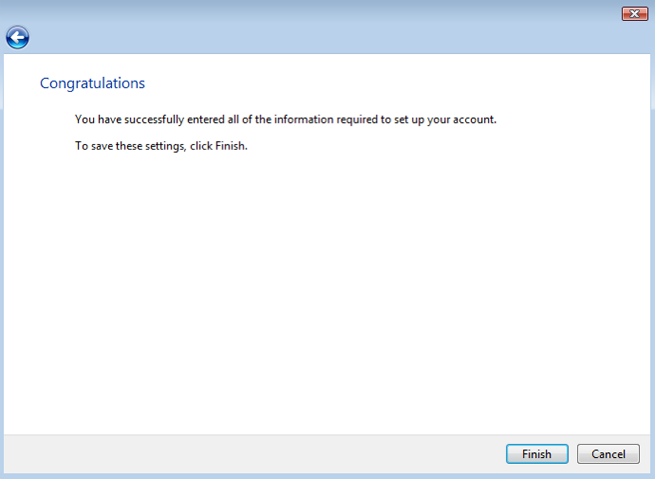Cancel the account setup wizard
The width and height of the screenshot is (655, 479).
pyautogui.click(x=608, y=454)
